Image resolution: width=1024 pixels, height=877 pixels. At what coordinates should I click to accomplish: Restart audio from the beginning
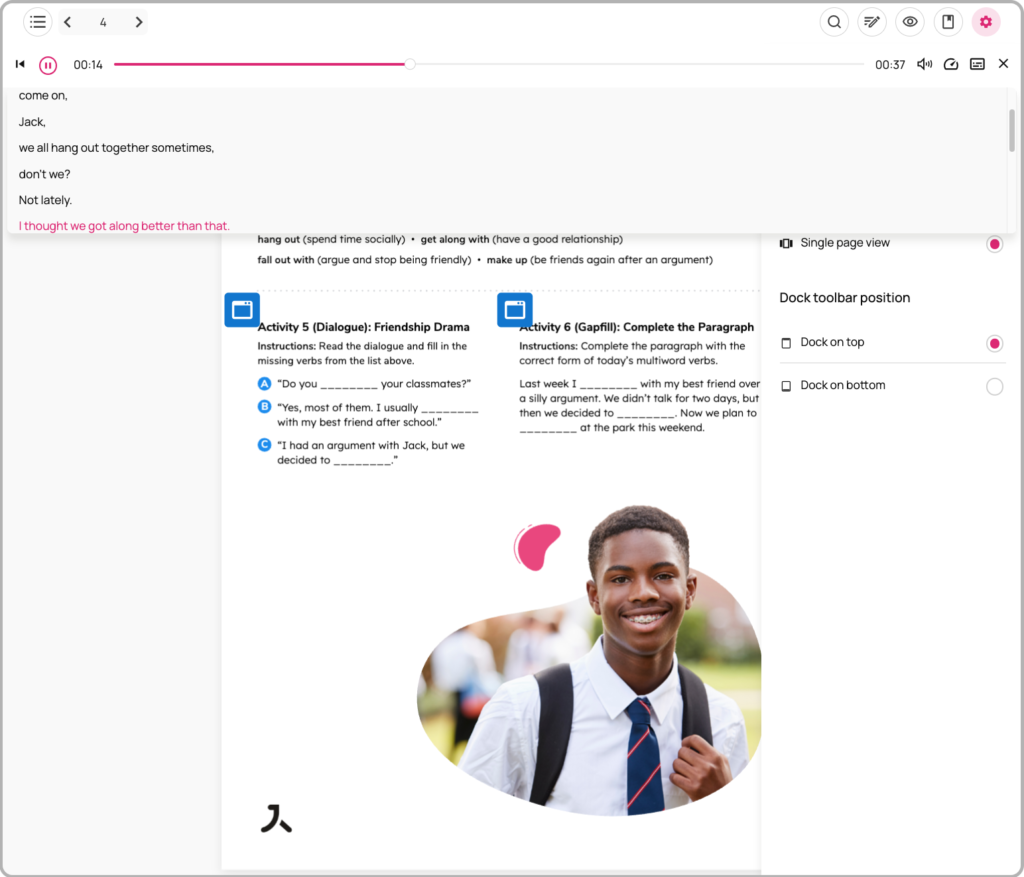[x=20, y=64]
